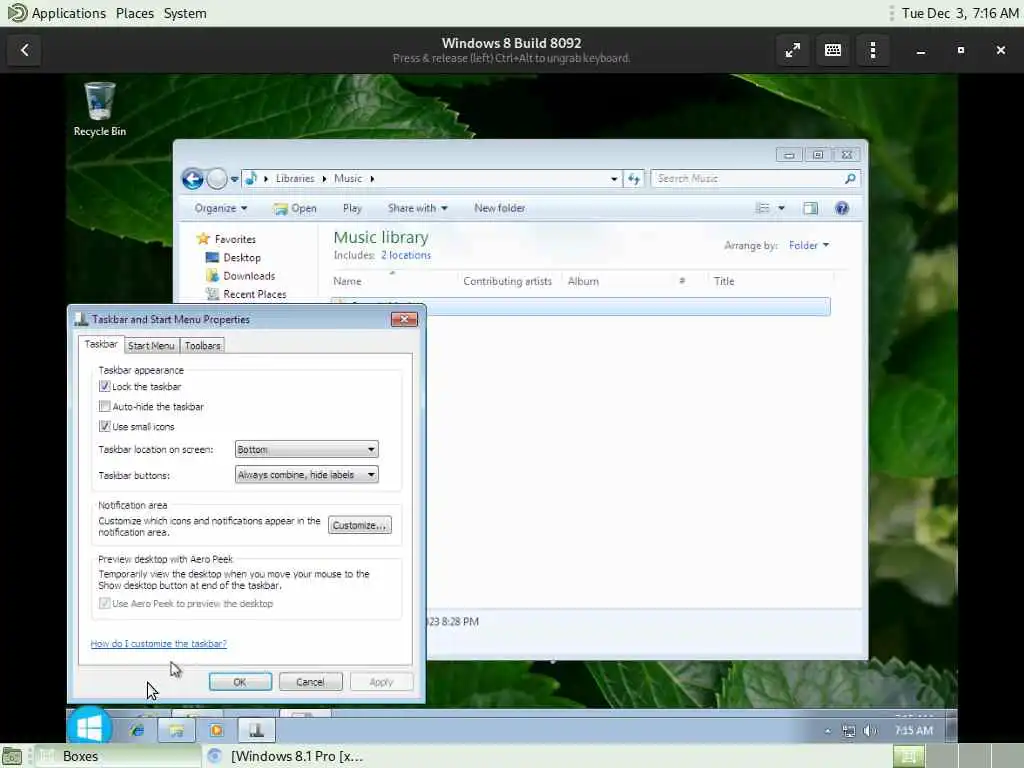Sort by Contributing artists column header
This screenshot has width=1024, height=768.
point(507,281)
